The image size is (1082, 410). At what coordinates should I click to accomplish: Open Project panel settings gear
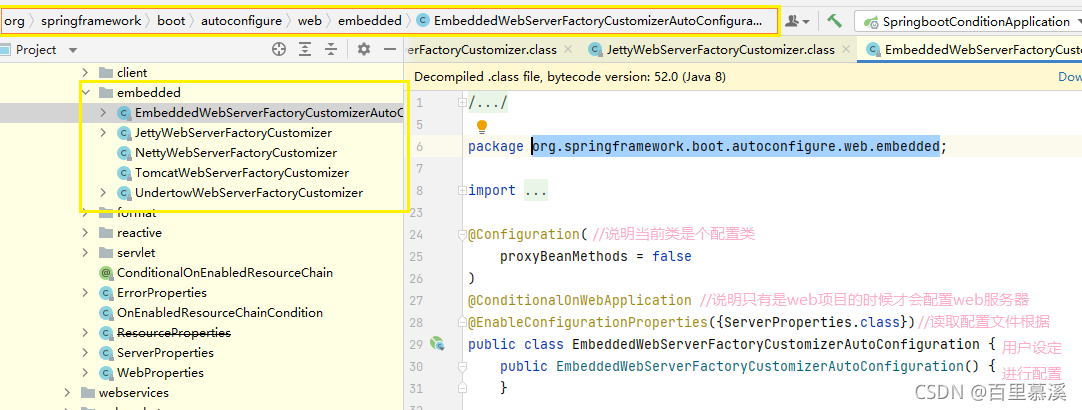[x=364, y=49]
